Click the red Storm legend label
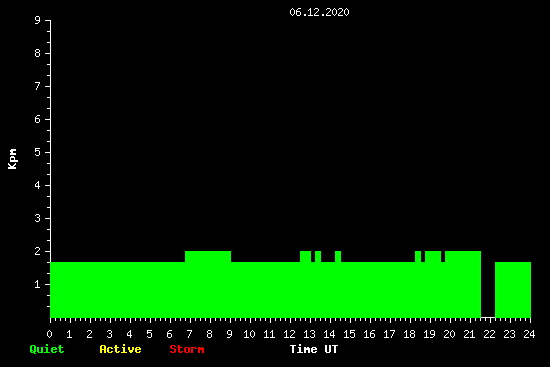The height and width of the screenshot is (367, 550). coord(187,349)
